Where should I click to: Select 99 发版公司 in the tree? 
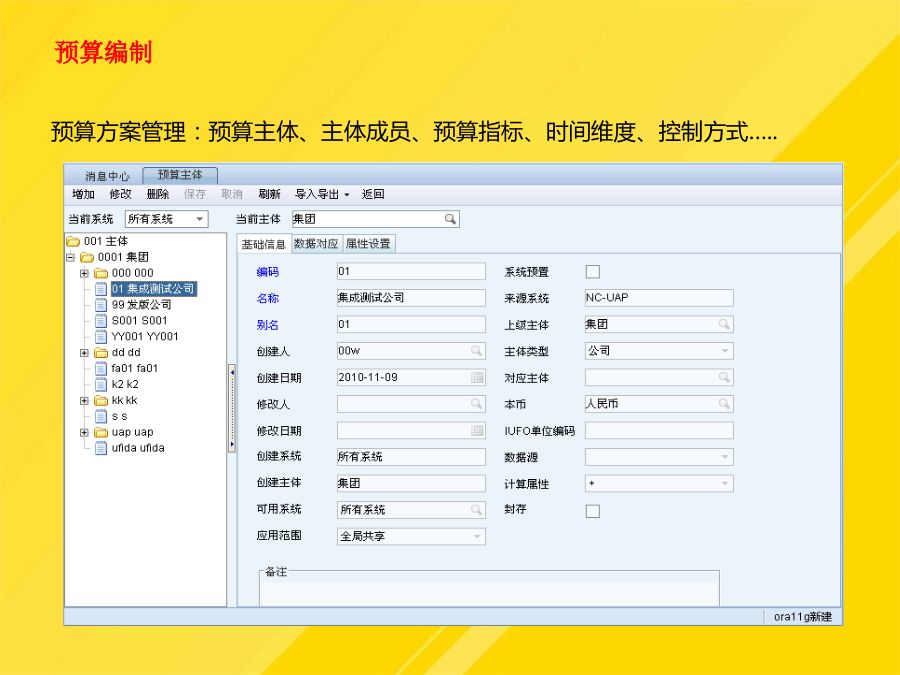tap(141, 305)
